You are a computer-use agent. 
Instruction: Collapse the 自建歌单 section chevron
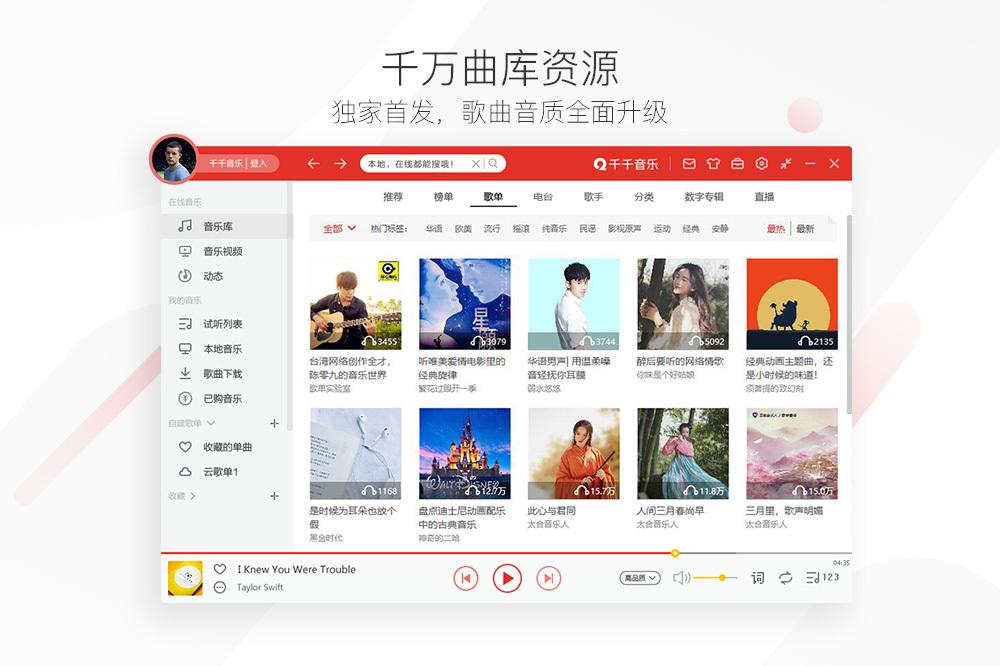211,423
